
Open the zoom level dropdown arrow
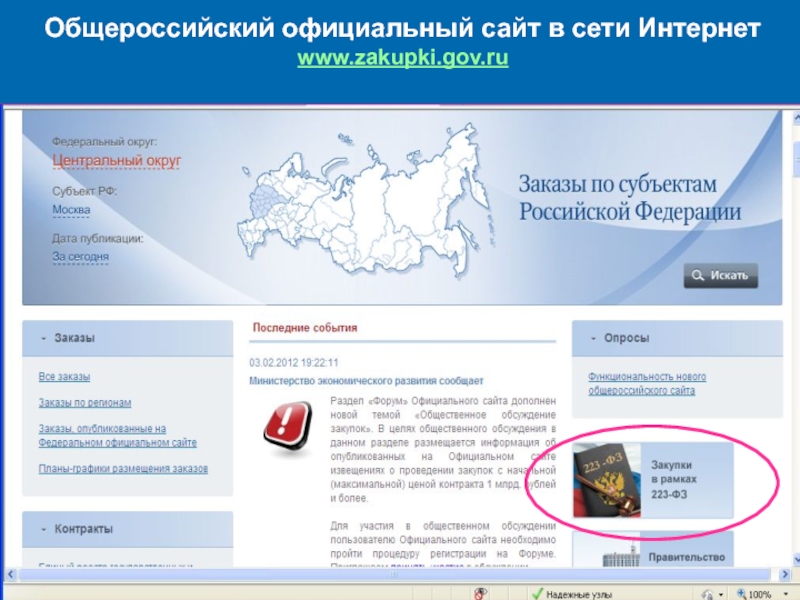(784, 595)
